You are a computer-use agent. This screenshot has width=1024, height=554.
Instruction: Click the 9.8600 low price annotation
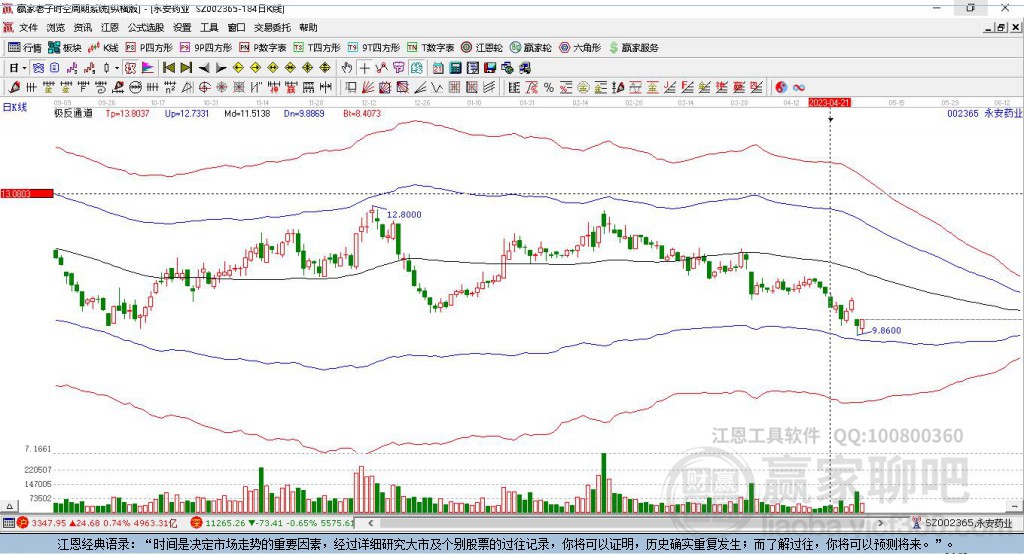(x=887, y=331)
